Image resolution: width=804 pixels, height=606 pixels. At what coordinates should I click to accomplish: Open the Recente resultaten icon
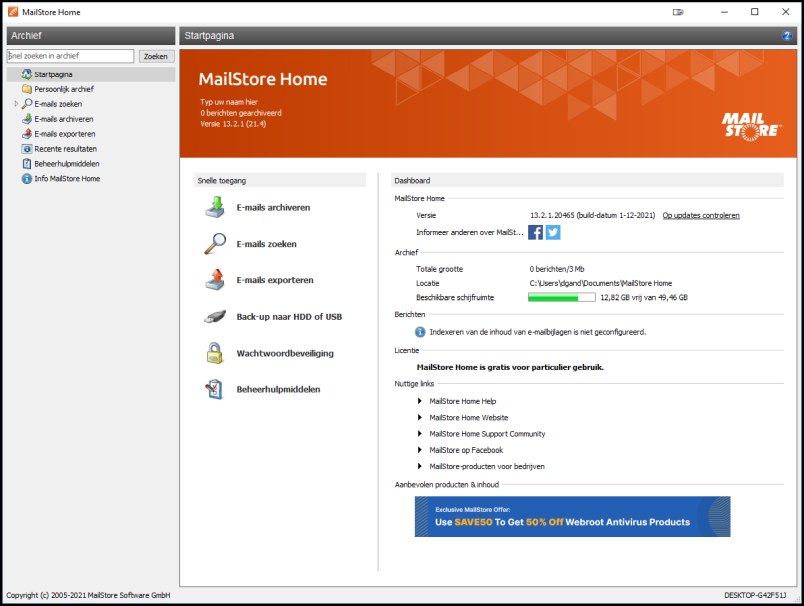coord(27,149)
